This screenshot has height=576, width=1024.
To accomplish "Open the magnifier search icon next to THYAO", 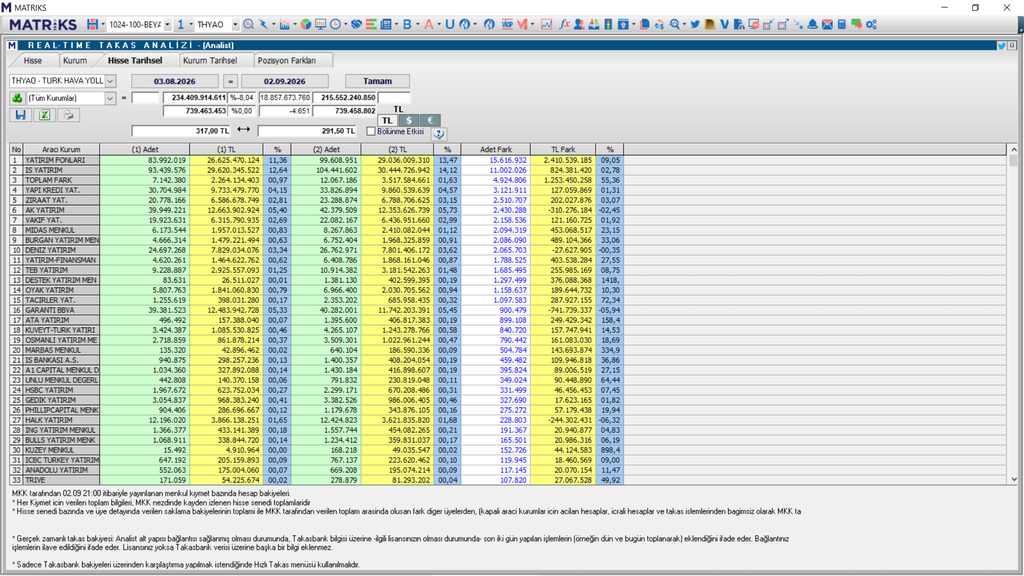I will coord(248,24).
